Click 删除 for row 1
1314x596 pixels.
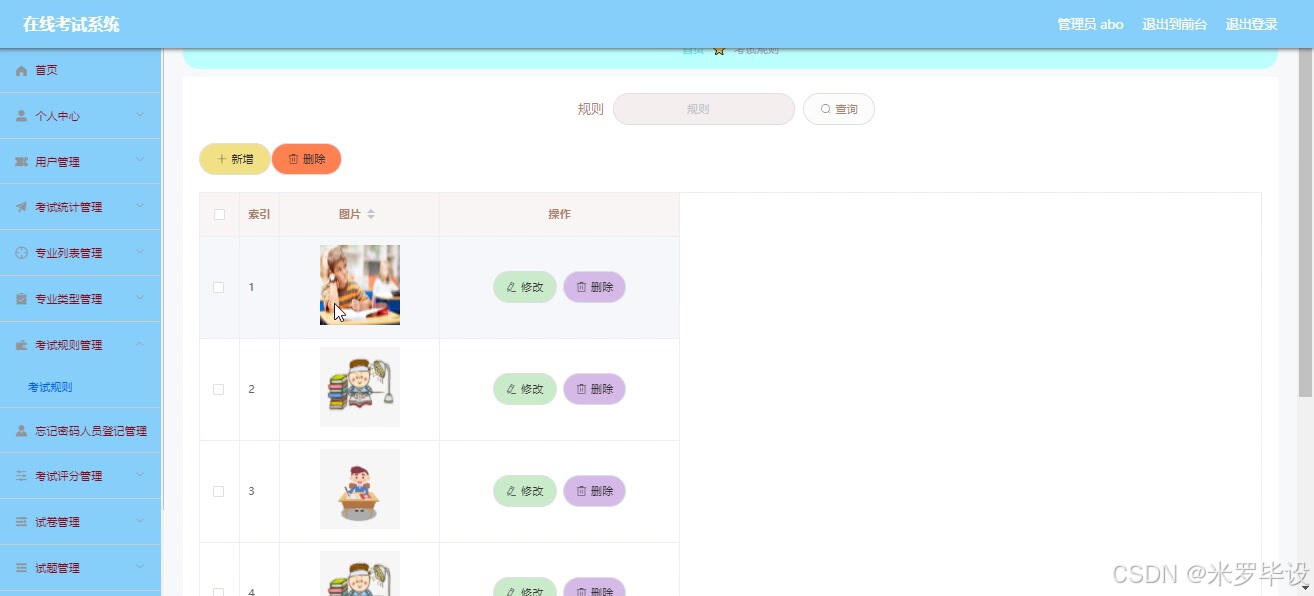pos(595,287)
